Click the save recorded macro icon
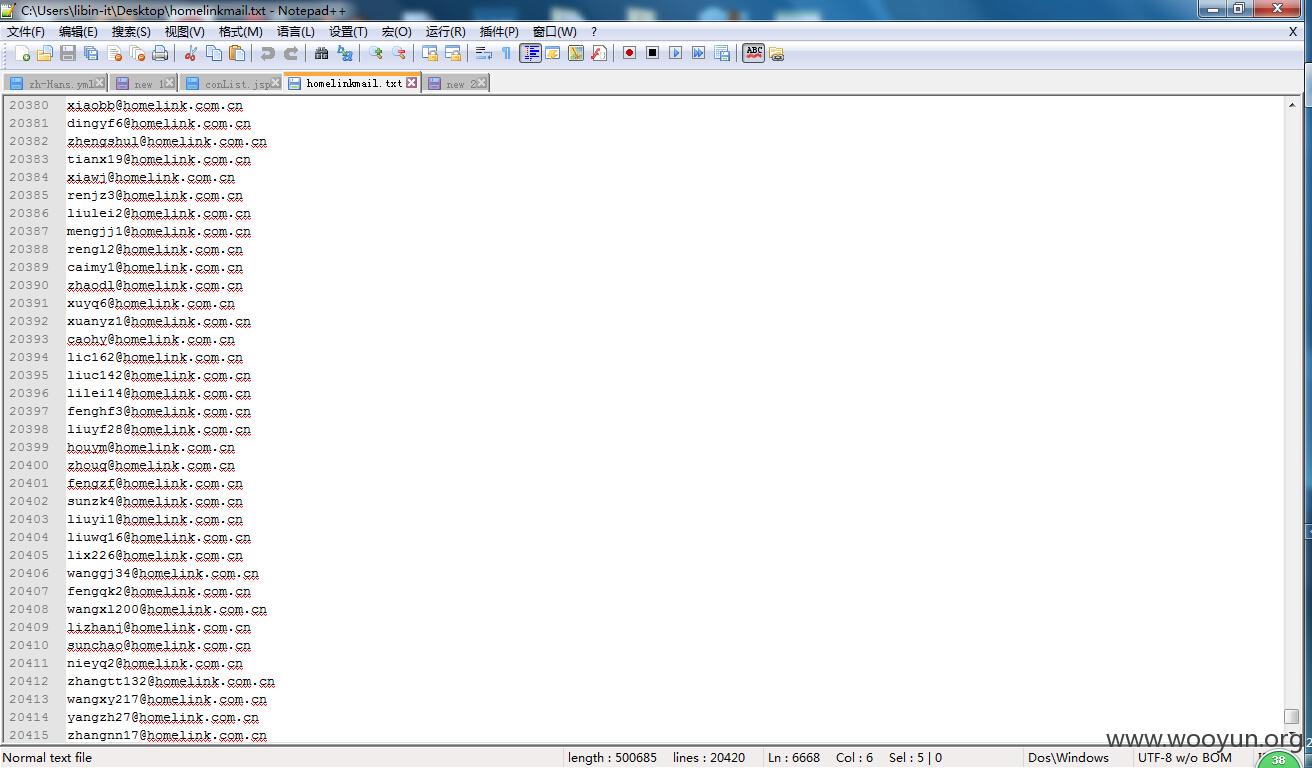This screenshot has width=1312, height=768. coord(722,53)
